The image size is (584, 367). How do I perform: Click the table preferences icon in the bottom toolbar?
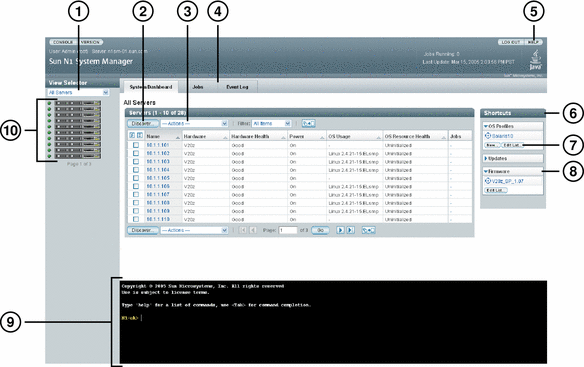click(x=368, y=230)
